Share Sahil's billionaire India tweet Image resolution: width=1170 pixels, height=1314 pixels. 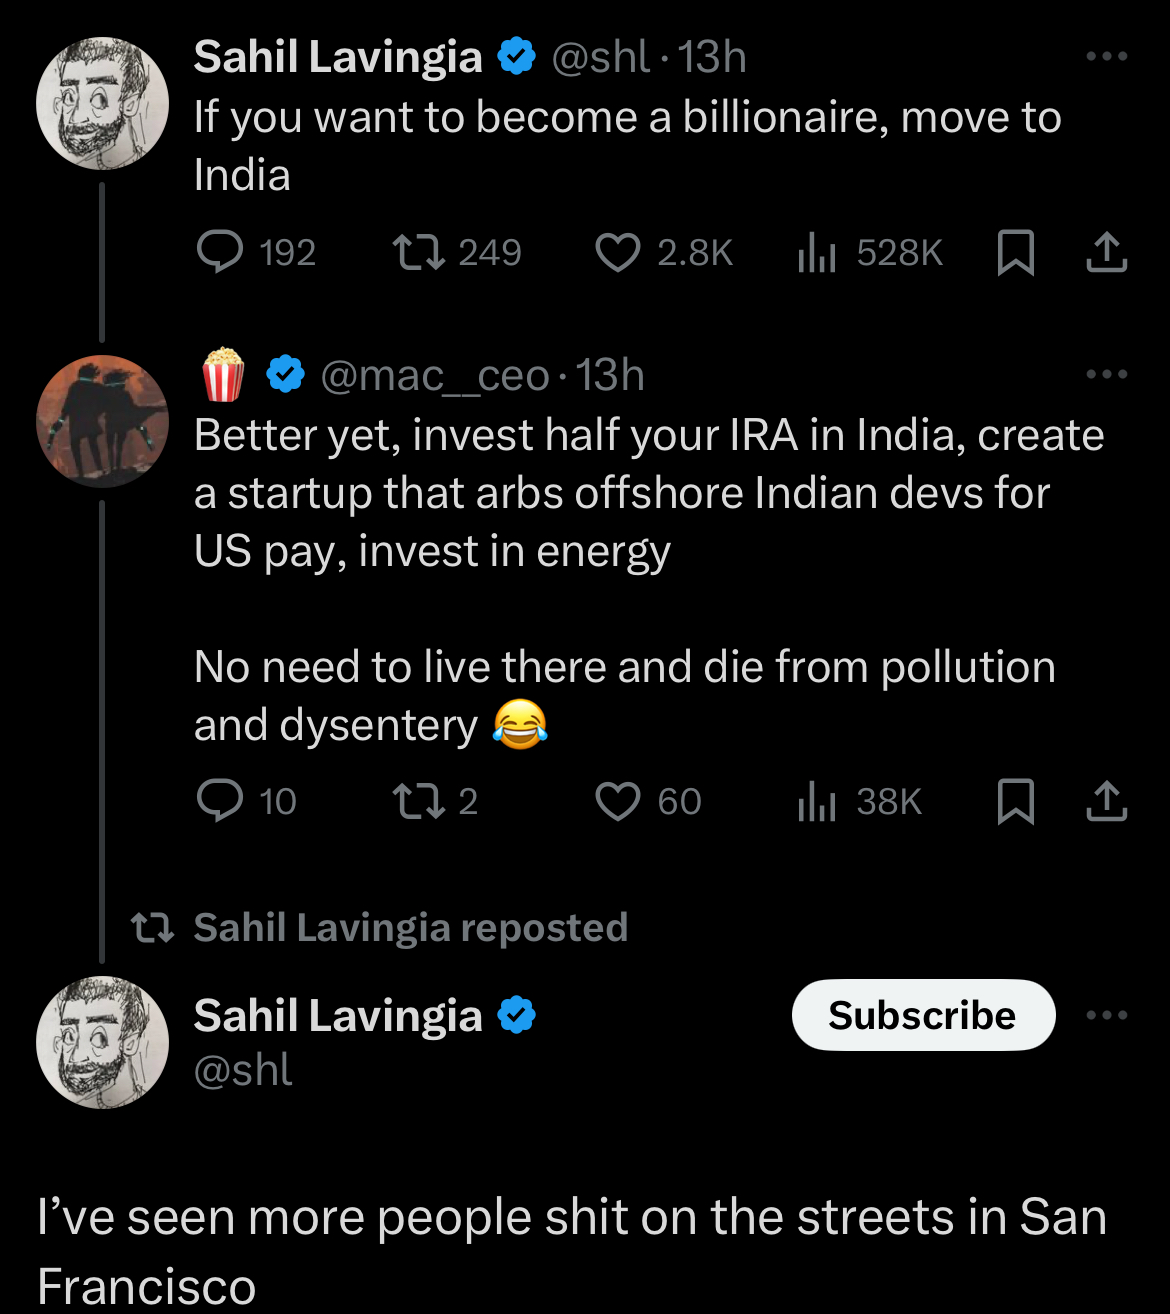1106,252
